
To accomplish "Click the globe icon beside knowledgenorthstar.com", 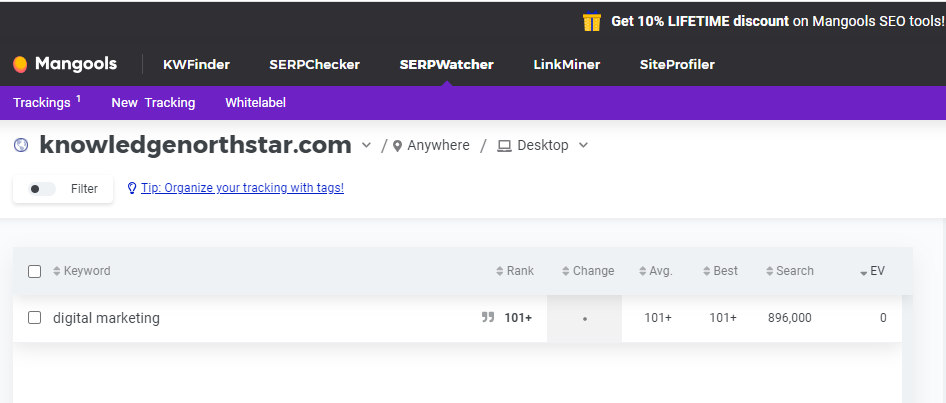I will pos(21,145).
